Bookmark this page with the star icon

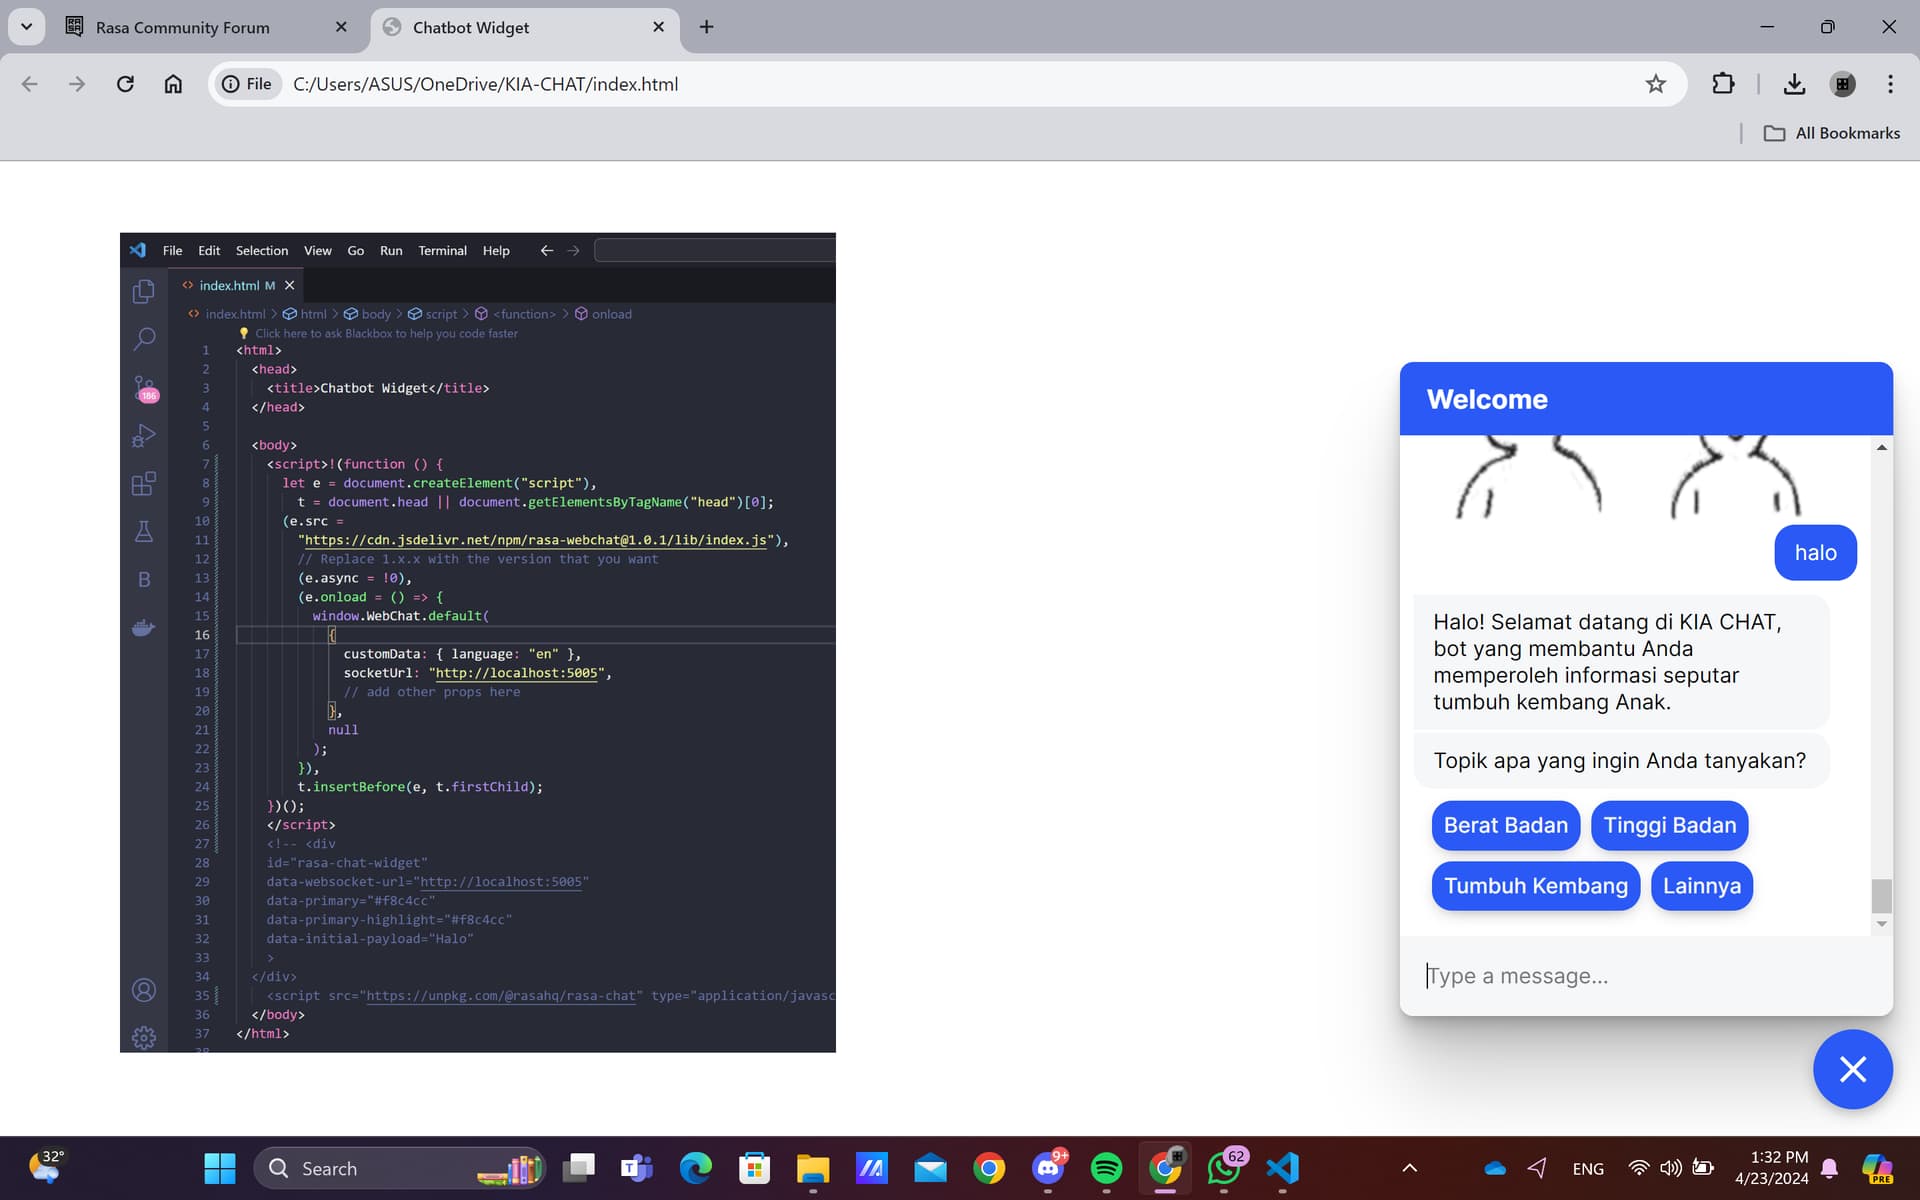click(1655, 84)
